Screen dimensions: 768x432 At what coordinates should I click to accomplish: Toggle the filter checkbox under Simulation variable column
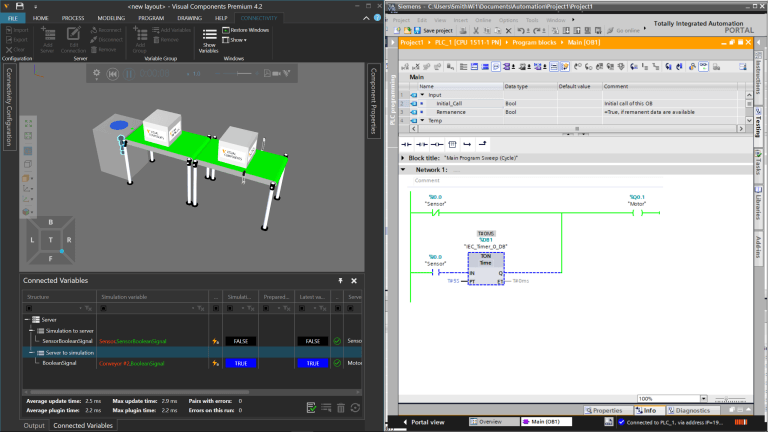pos(103,308)
